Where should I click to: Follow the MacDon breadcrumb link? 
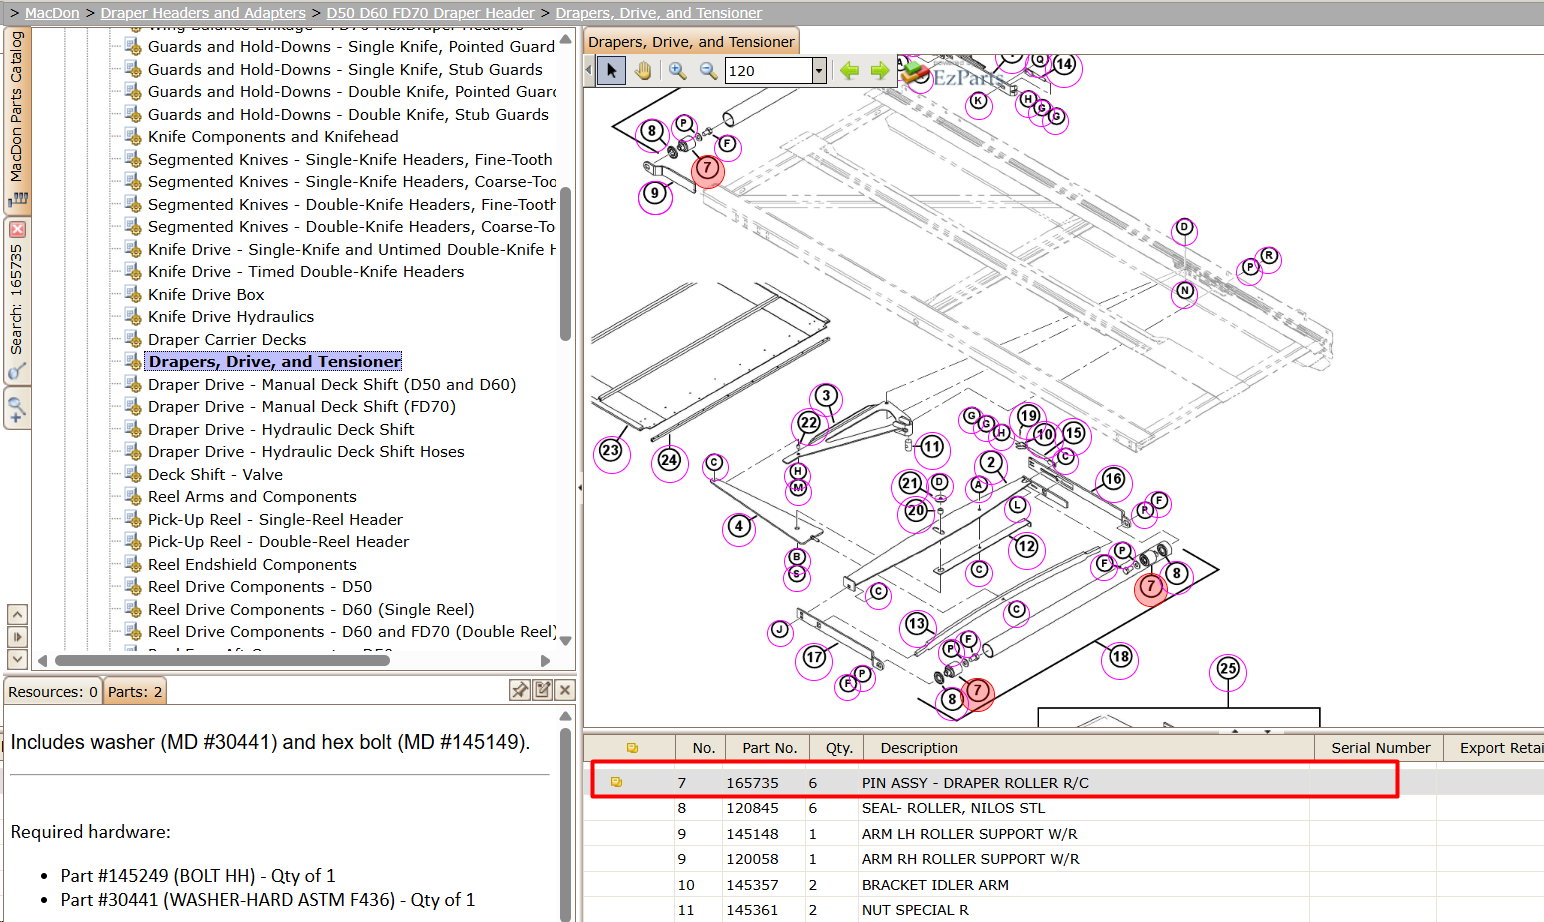(x=52, y=13)
